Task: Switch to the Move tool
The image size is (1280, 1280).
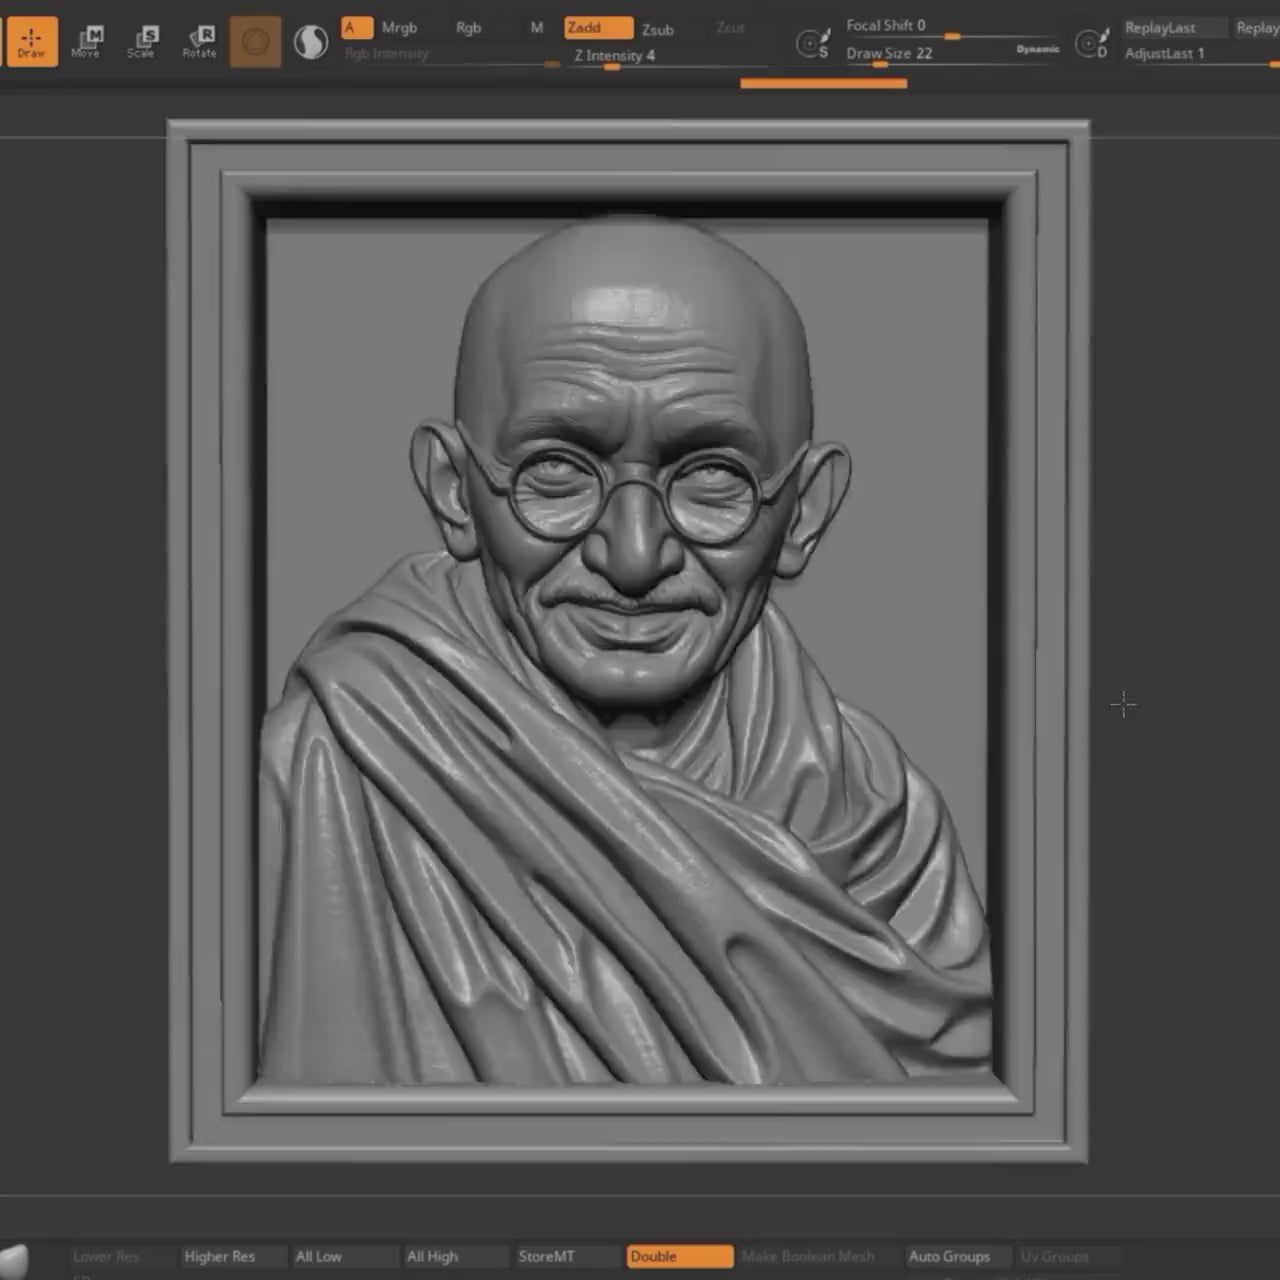Action: (86, 42)
